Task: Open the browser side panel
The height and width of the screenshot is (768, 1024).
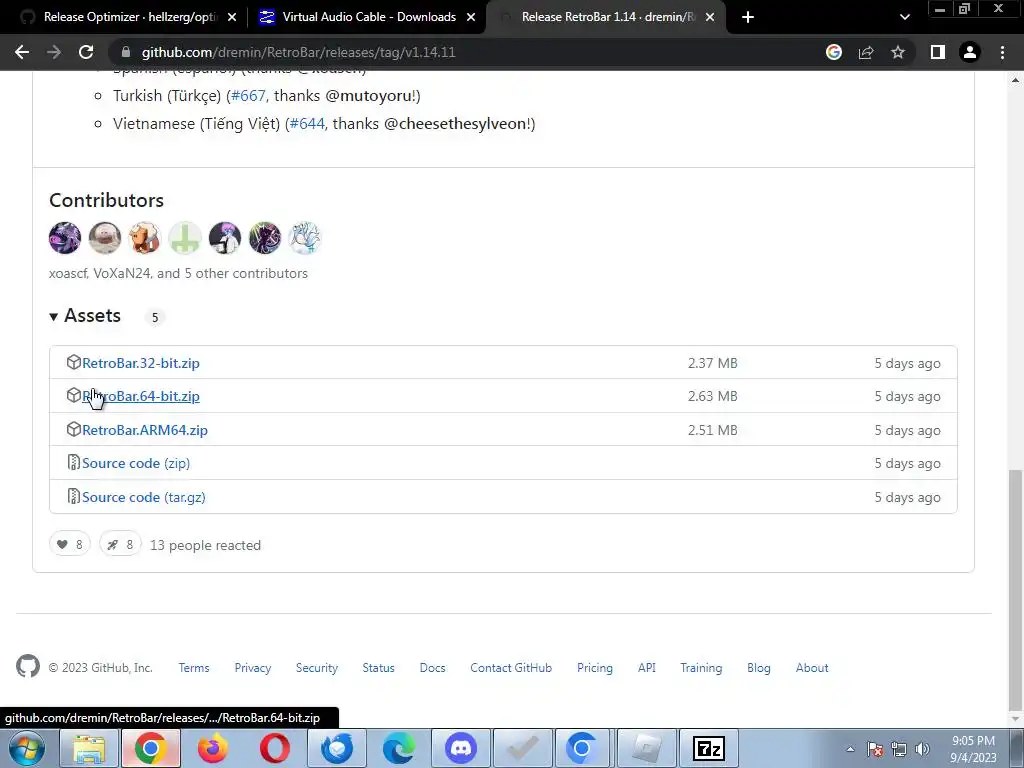Action: [938, 52]
